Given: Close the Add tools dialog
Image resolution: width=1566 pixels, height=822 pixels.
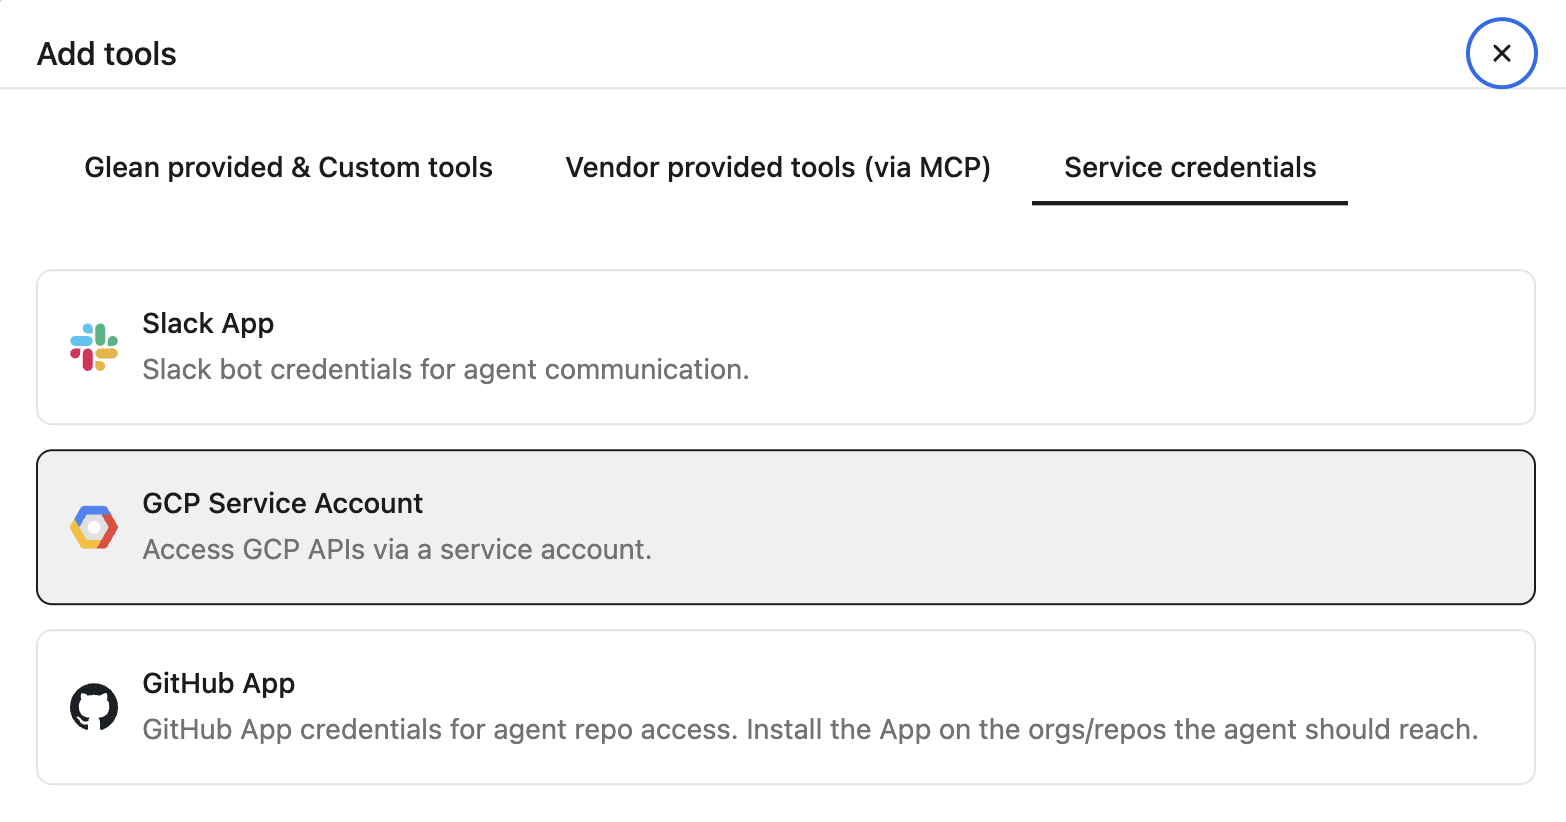Looking at the screenshot, I should click(x=1501, y=53).
